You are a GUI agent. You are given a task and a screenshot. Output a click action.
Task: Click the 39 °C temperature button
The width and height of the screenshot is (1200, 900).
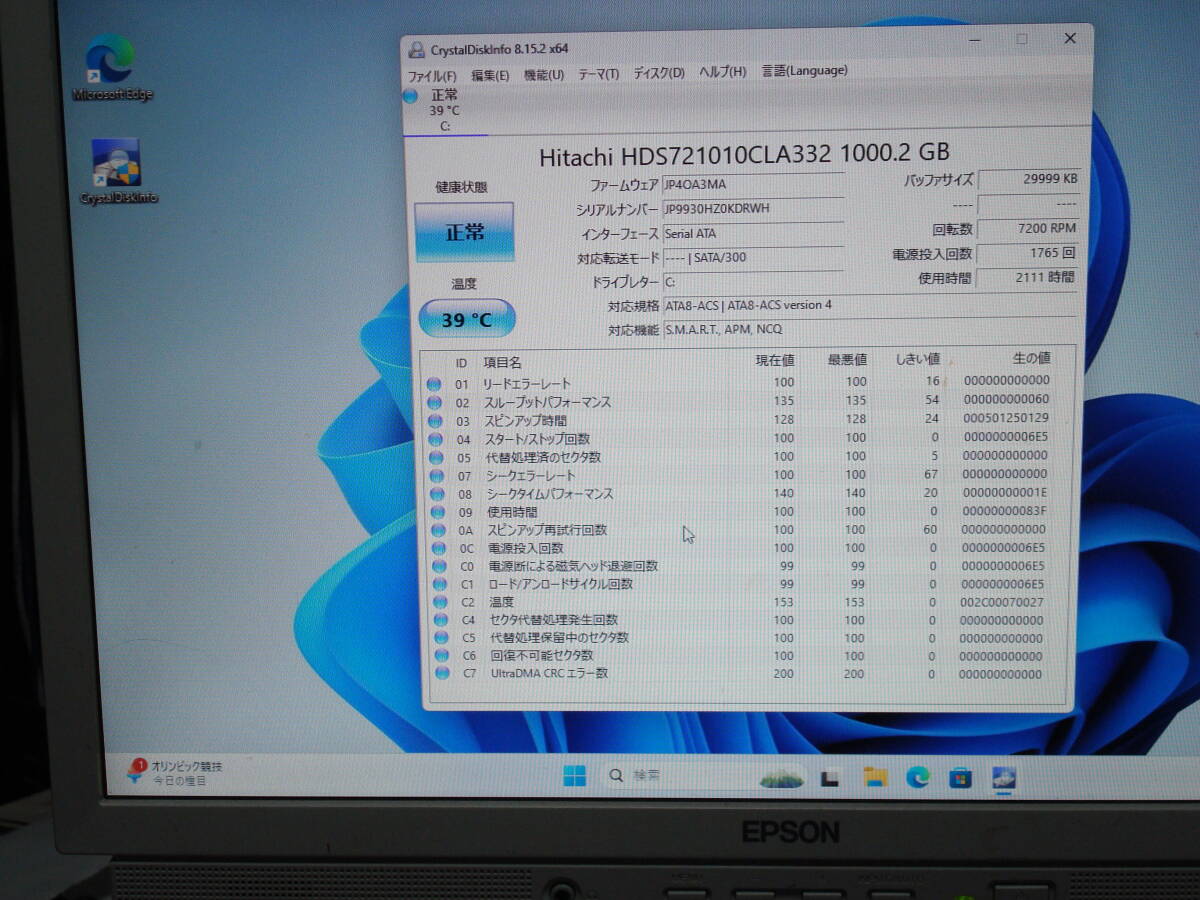[x=467, y=319]
